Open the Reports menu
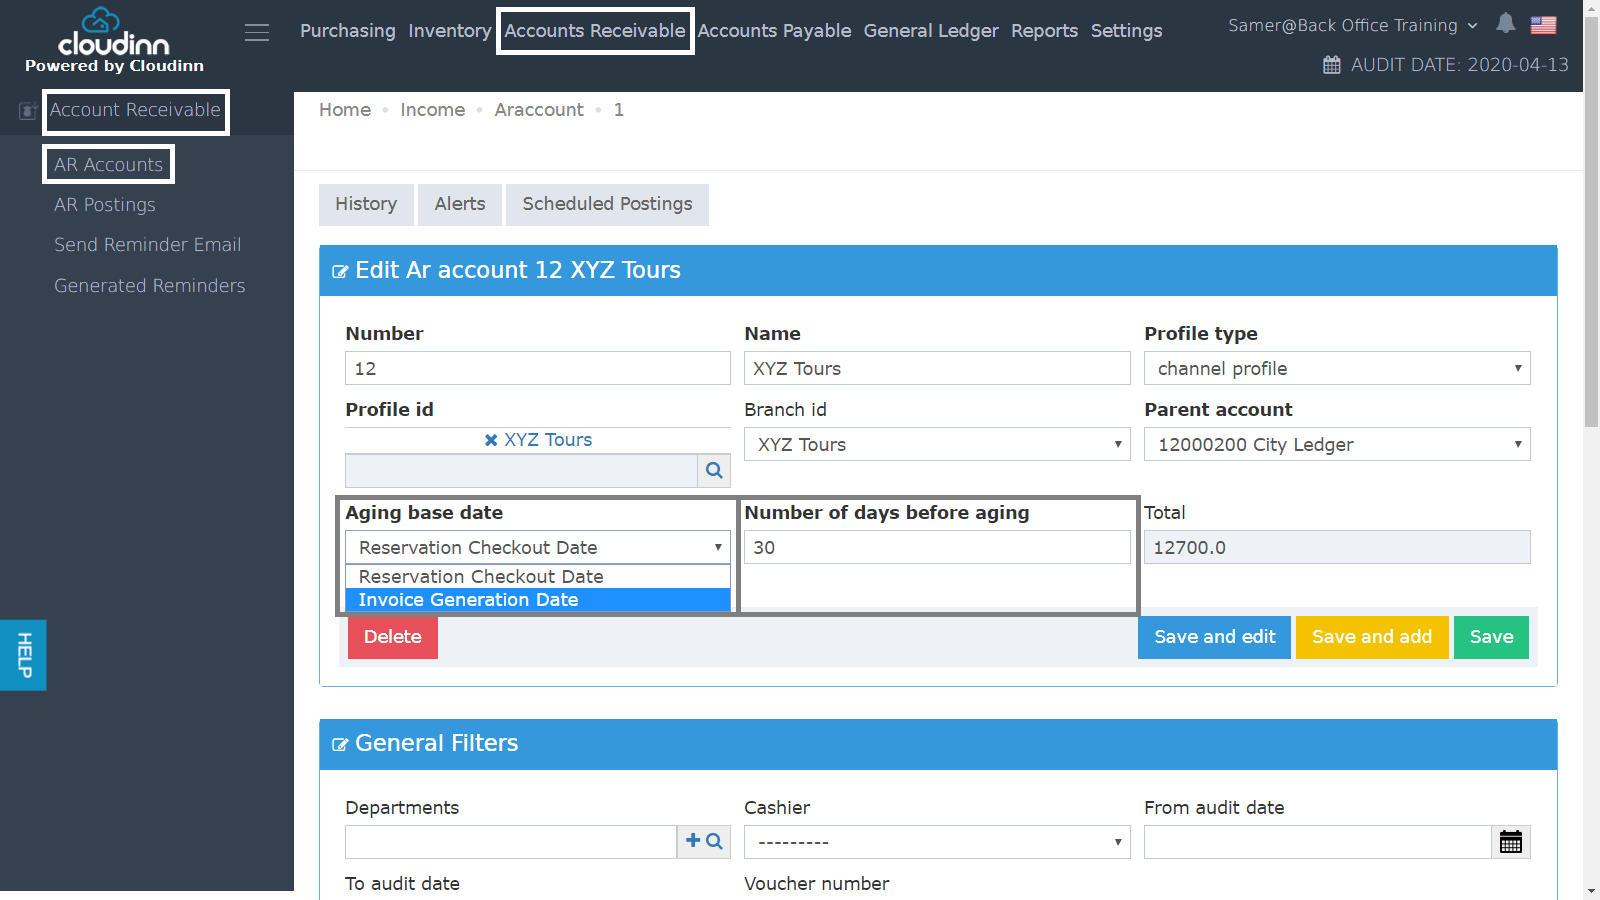The width and height of the screenshot is (1600, 900). [1044, 31]
